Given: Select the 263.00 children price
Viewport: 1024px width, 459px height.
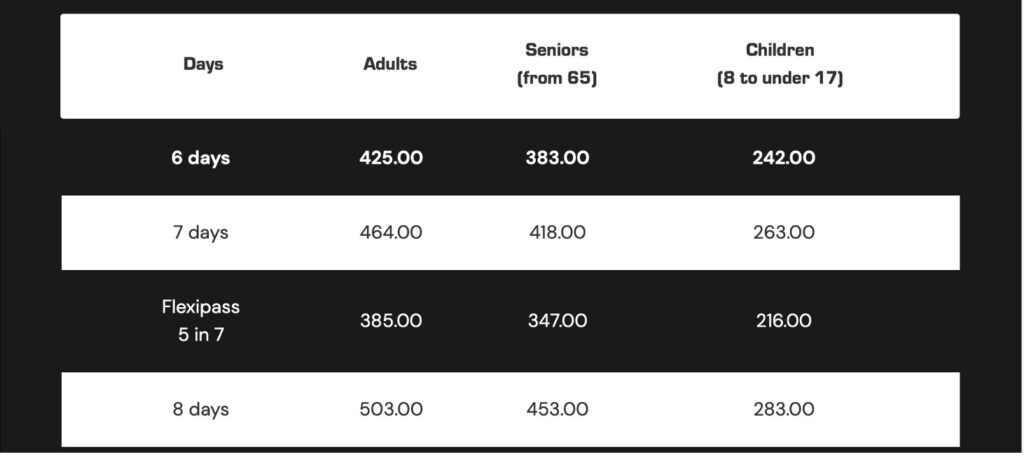Looking at the screenshot, I should click(x=783, y=233).
